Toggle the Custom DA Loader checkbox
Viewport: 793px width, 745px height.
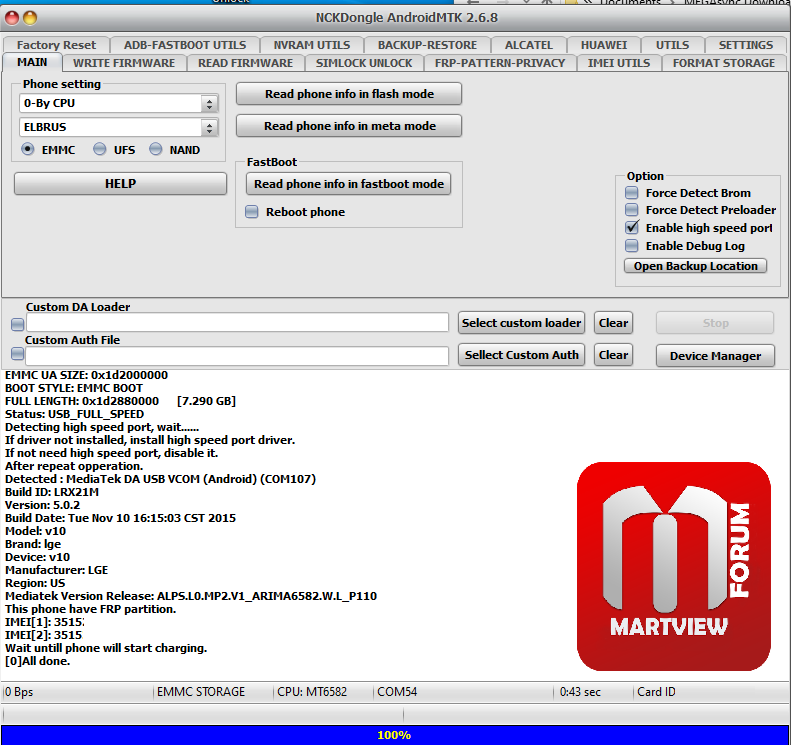[17, 324]
